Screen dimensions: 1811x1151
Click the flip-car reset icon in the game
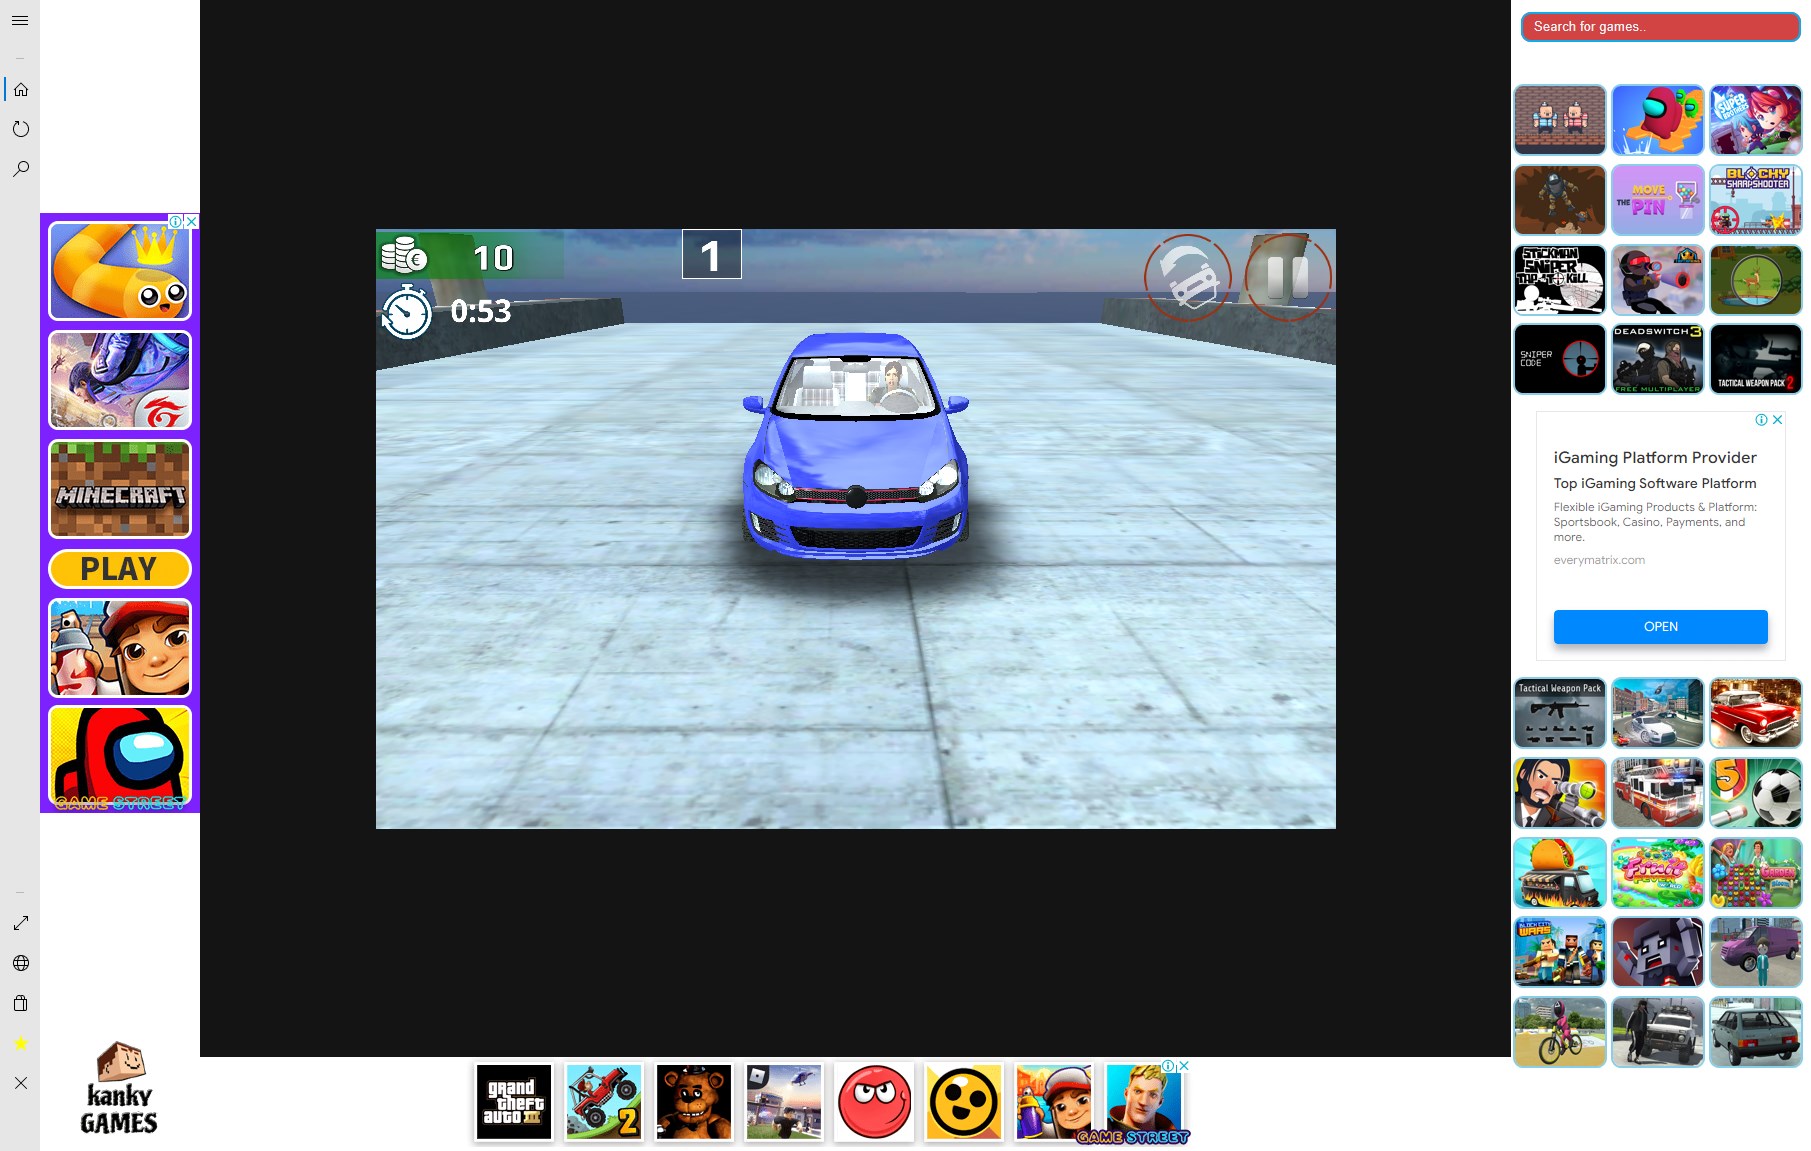pos(1189,278)
